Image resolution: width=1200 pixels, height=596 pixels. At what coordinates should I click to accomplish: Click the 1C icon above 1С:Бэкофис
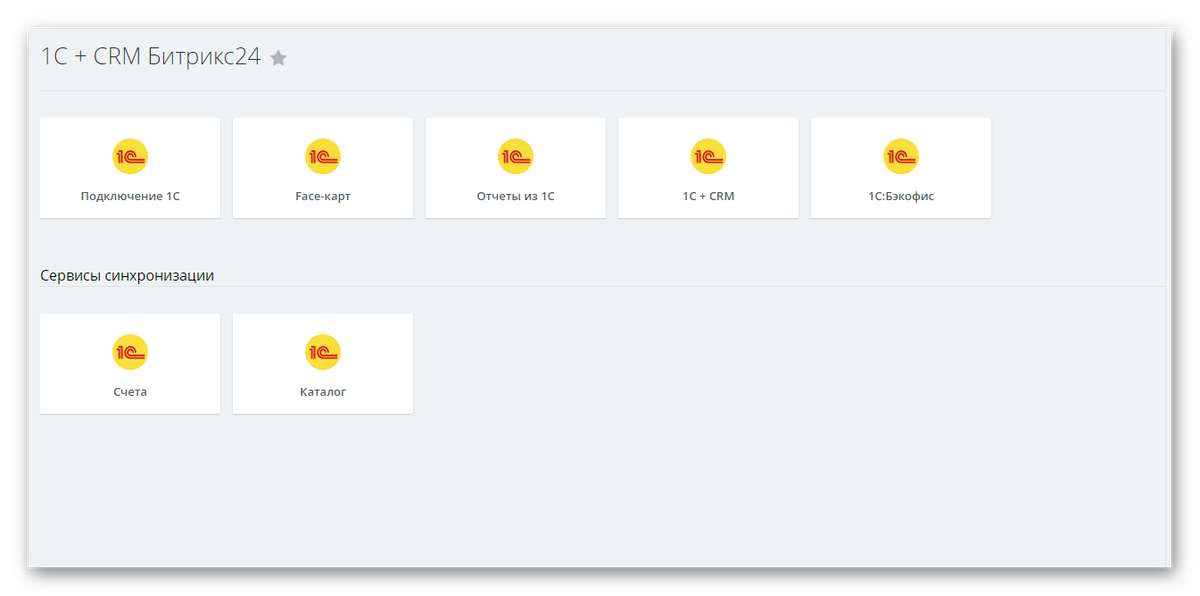click(x=901, y=156)
